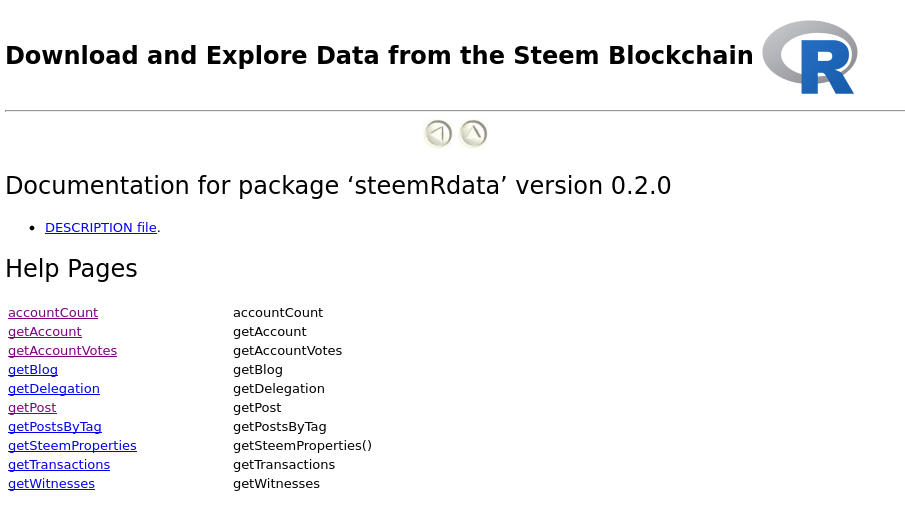Open the DESCRIPTION file link
This screenshot has width=905, height=510.
coord(101,228)
